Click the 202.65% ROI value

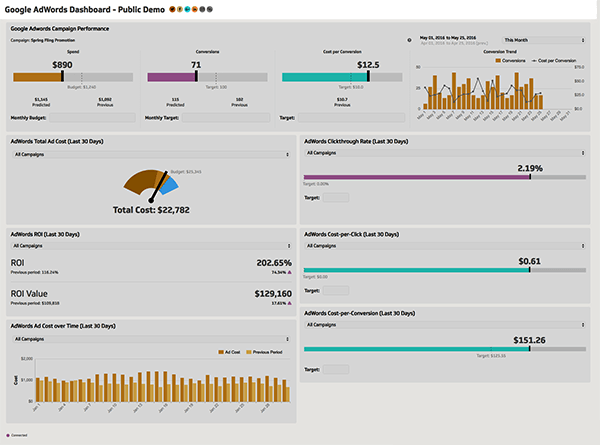274,263
